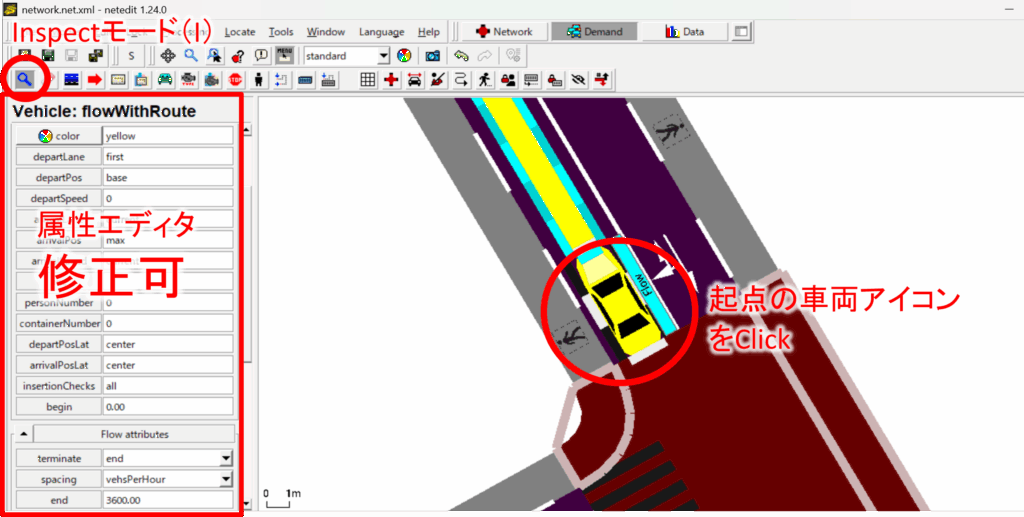
Task: Click the departLane value field
Action: click(x=167, y=157)
